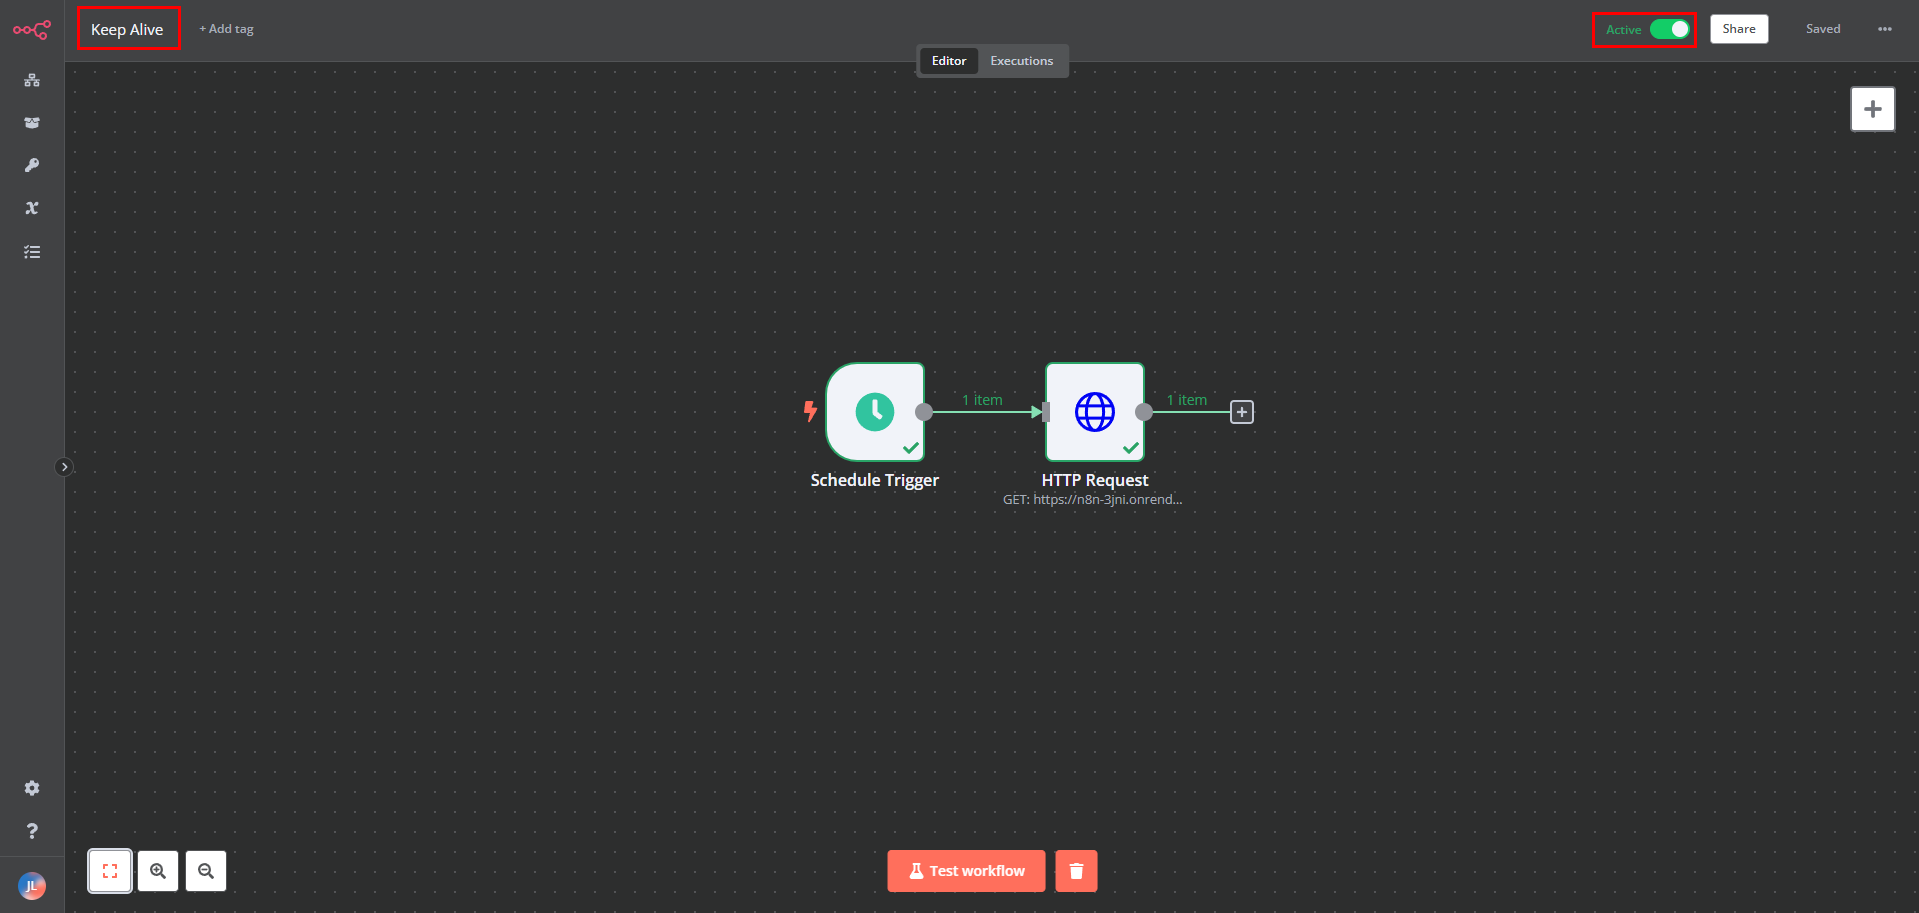Open Variables via the x icon
Screen dimensions: 1919x913
coord(32,208)
